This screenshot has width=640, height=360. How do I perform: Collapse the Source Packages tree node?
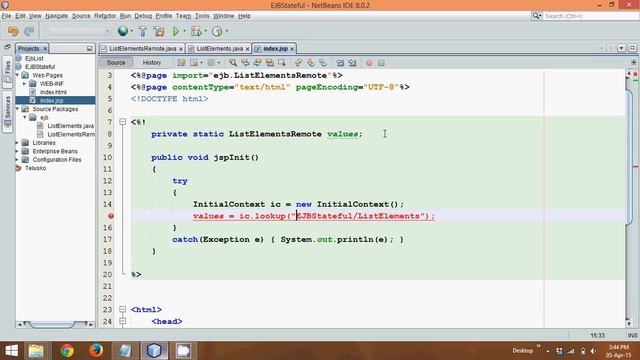tap(18, 109)
